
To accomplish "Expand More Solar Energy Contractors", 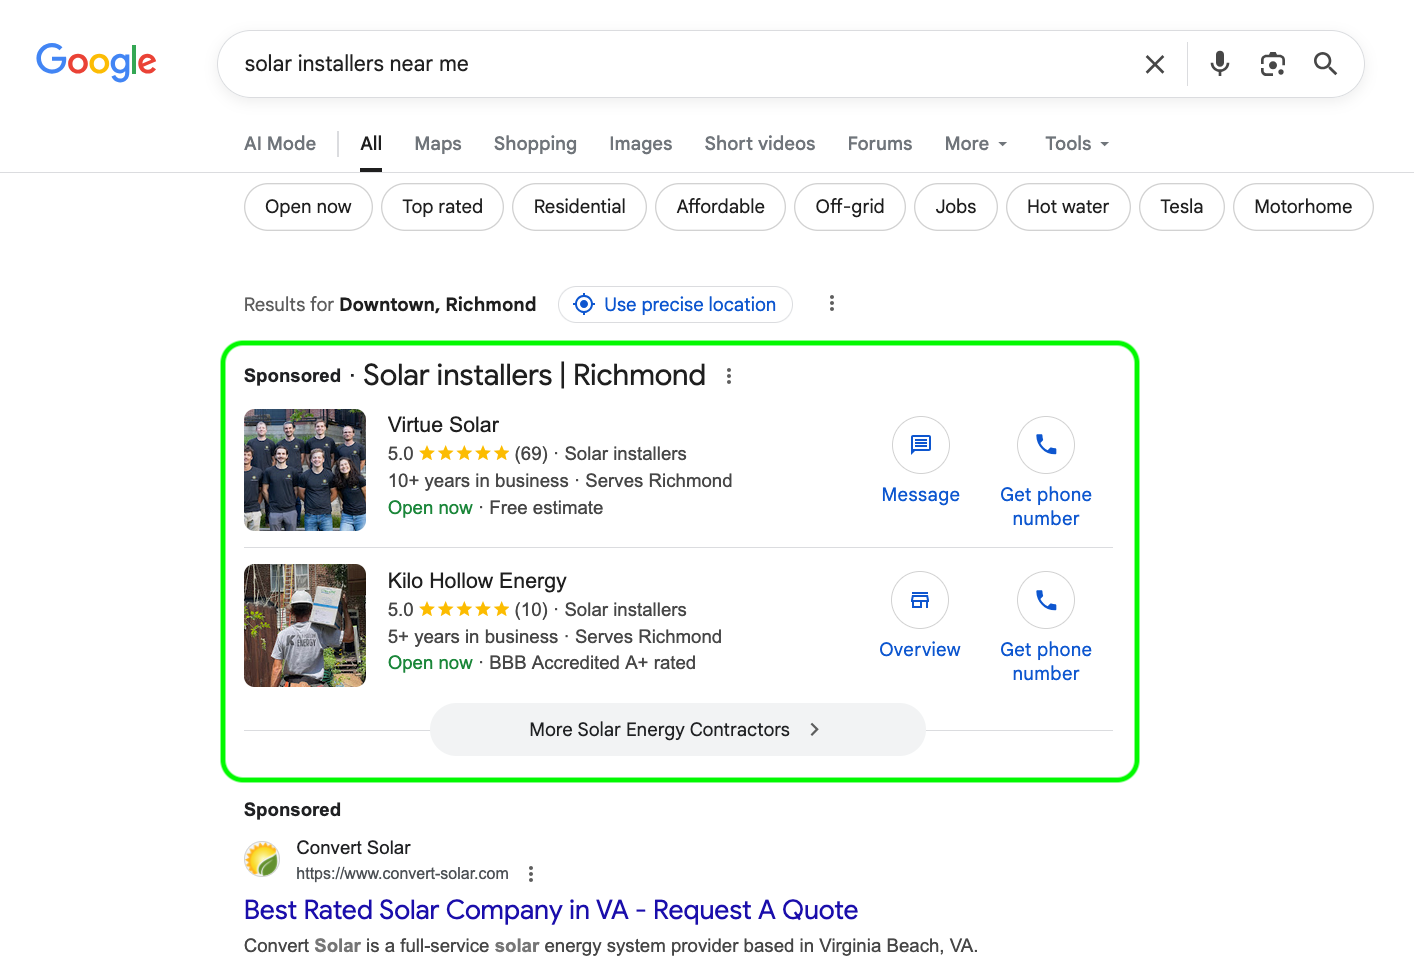I will pyautogui.click(x=677, y=730).
